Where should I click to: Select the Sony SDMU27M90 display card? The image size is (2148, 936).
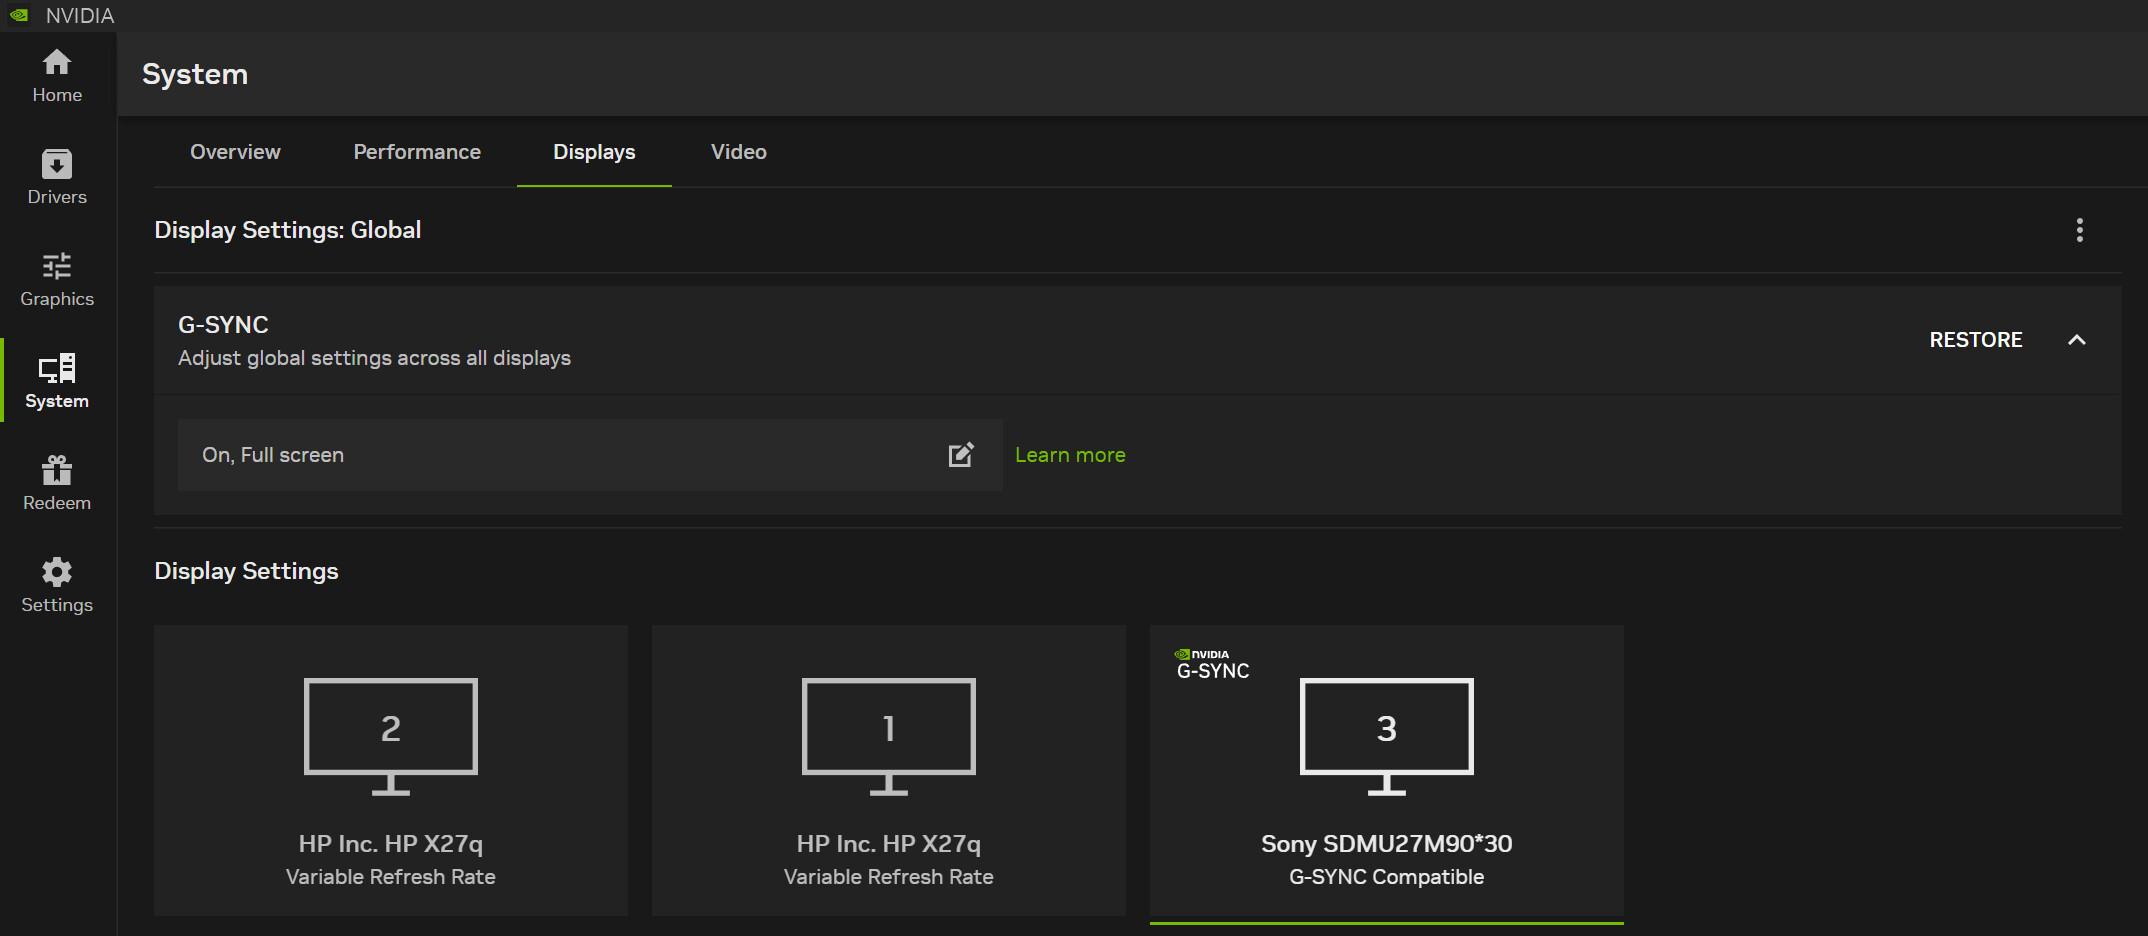pyautogui.click(x=1386, y=770)
